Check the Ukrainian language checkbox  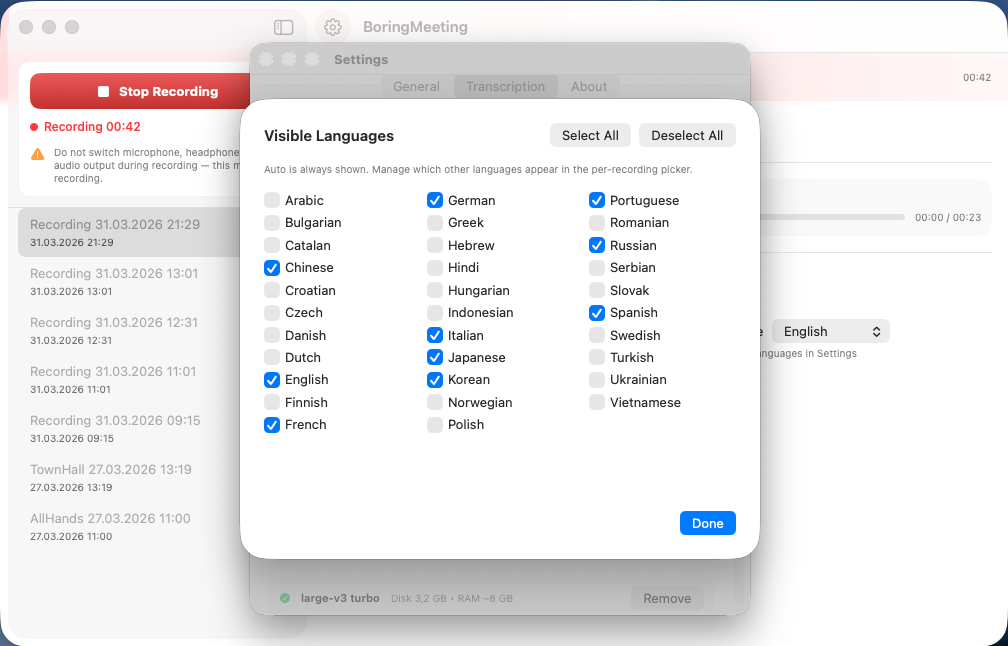[597, 380]
